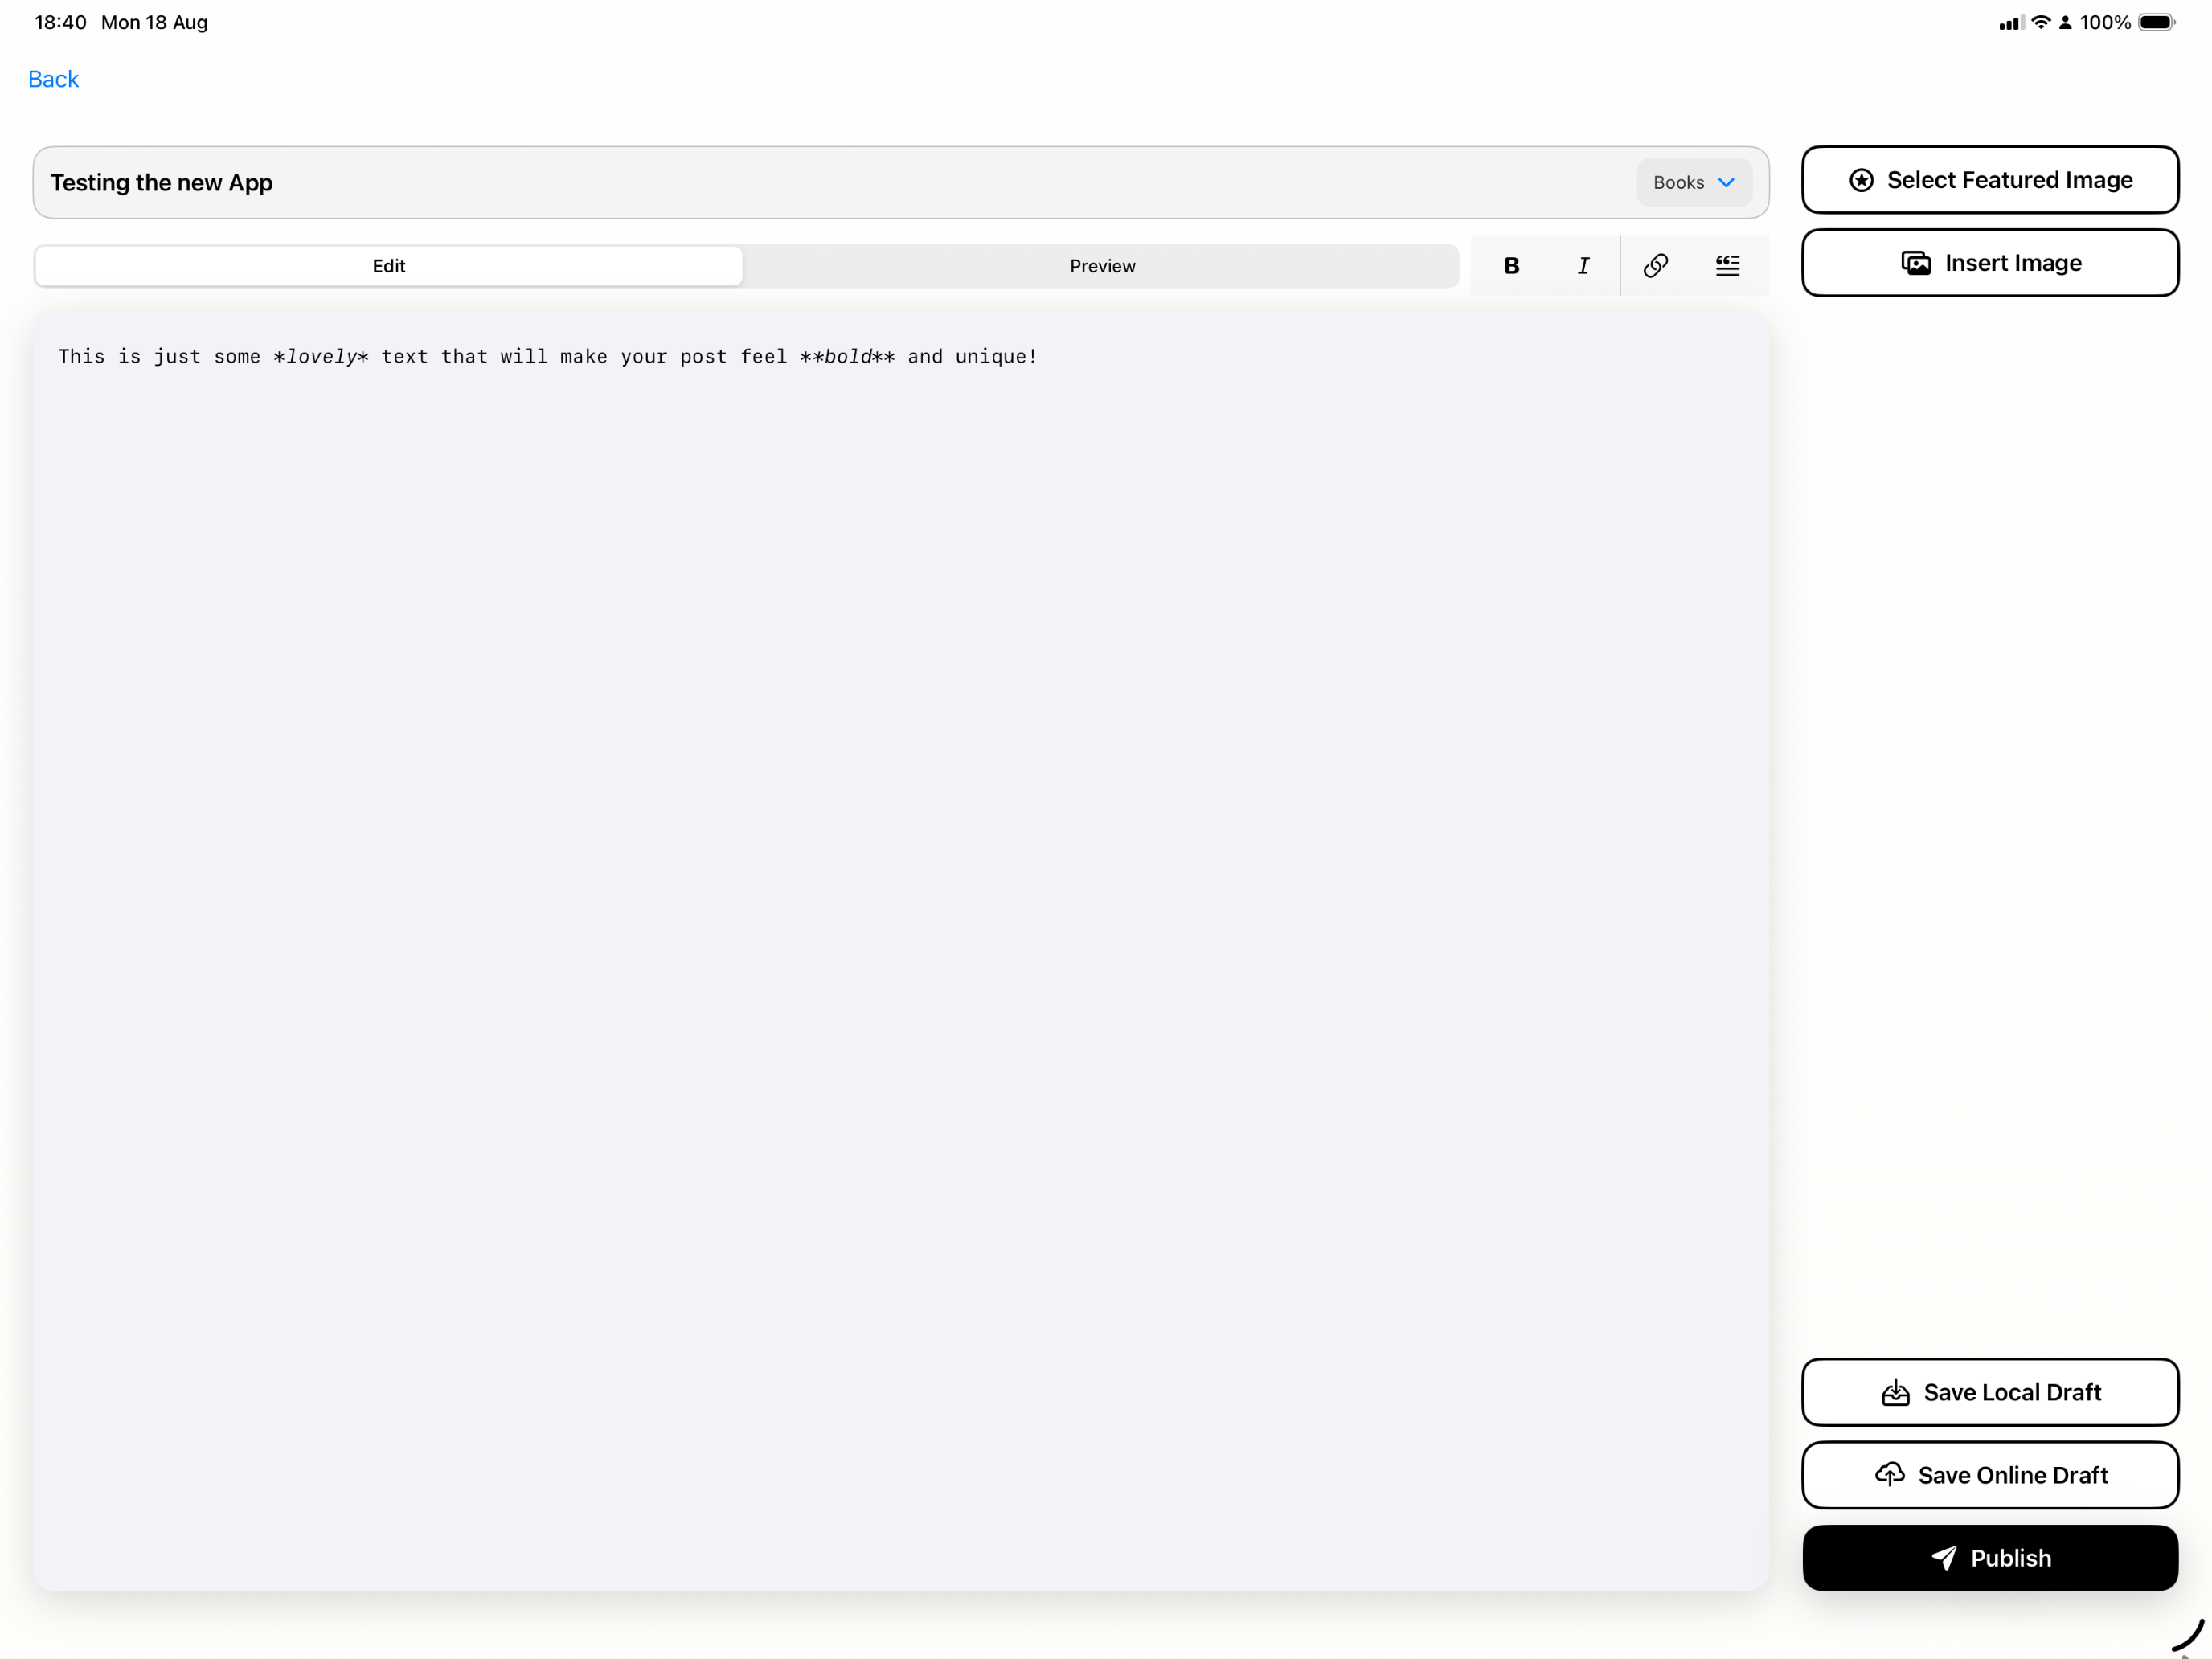Save the post as a local draft
Screen dimensions: 2212x1659
click(1990, 1392)
